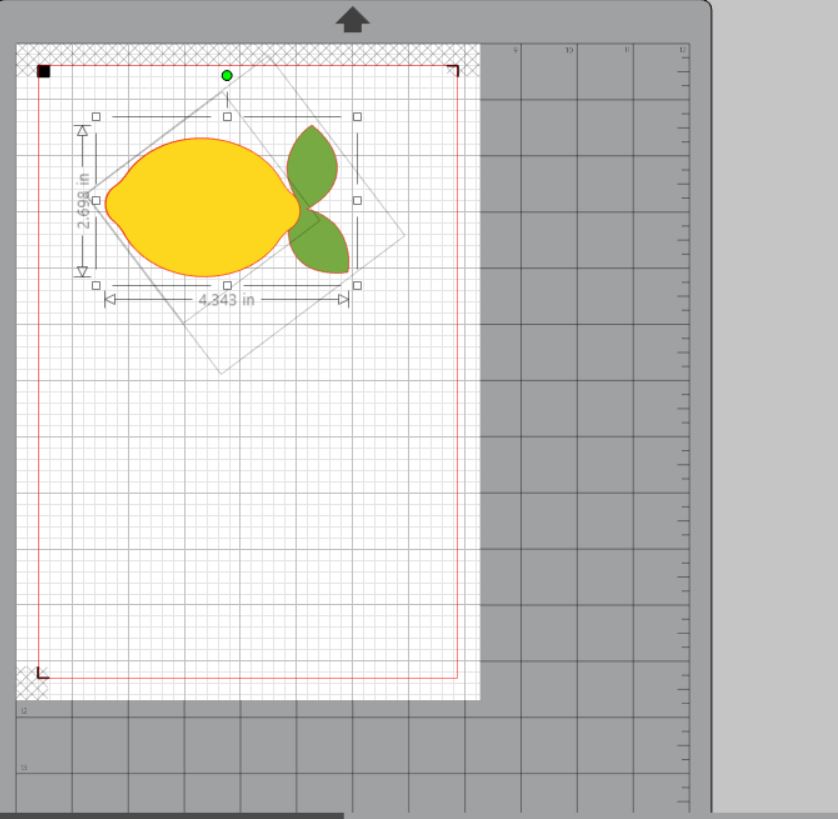838x819 pixels.
Task: Click the green rotation handle above the selection
Action: [227, 76]
